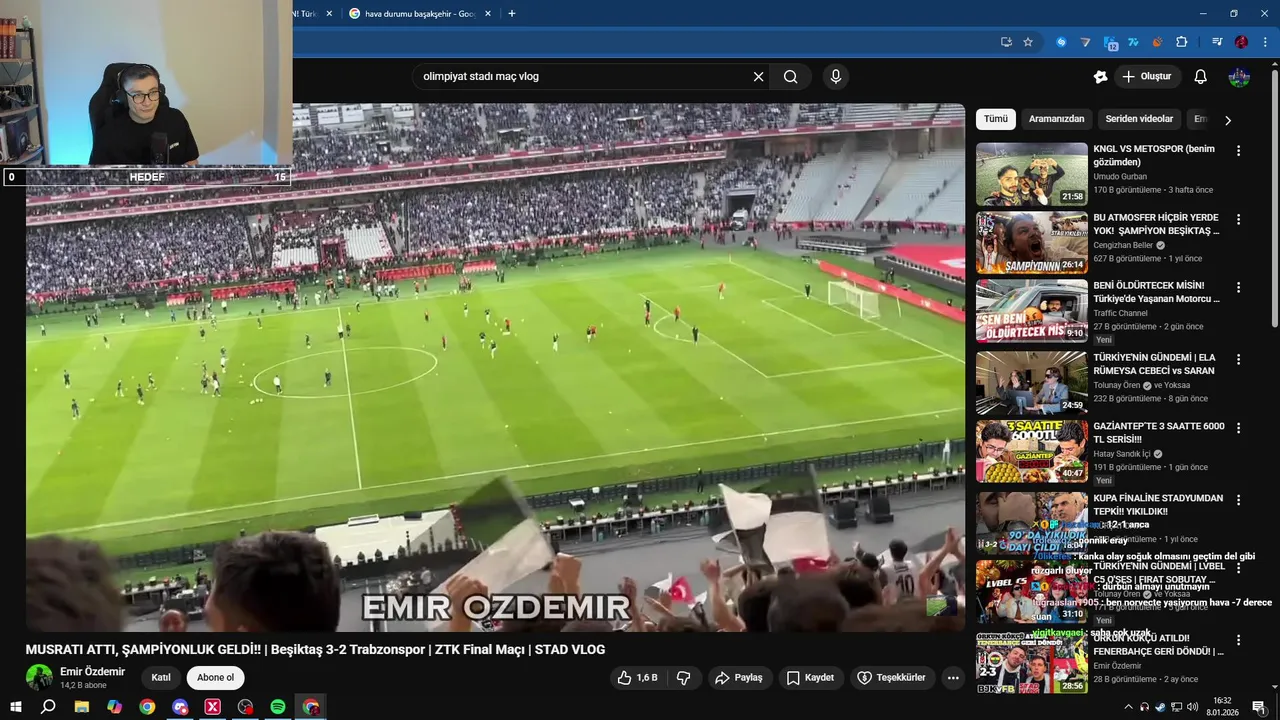This screenshot has width=1280, height=720.
Task: Open the SEN BENİ ÖLDÜRTECEK MİS thumbnail
Action: pos(1032,311)
